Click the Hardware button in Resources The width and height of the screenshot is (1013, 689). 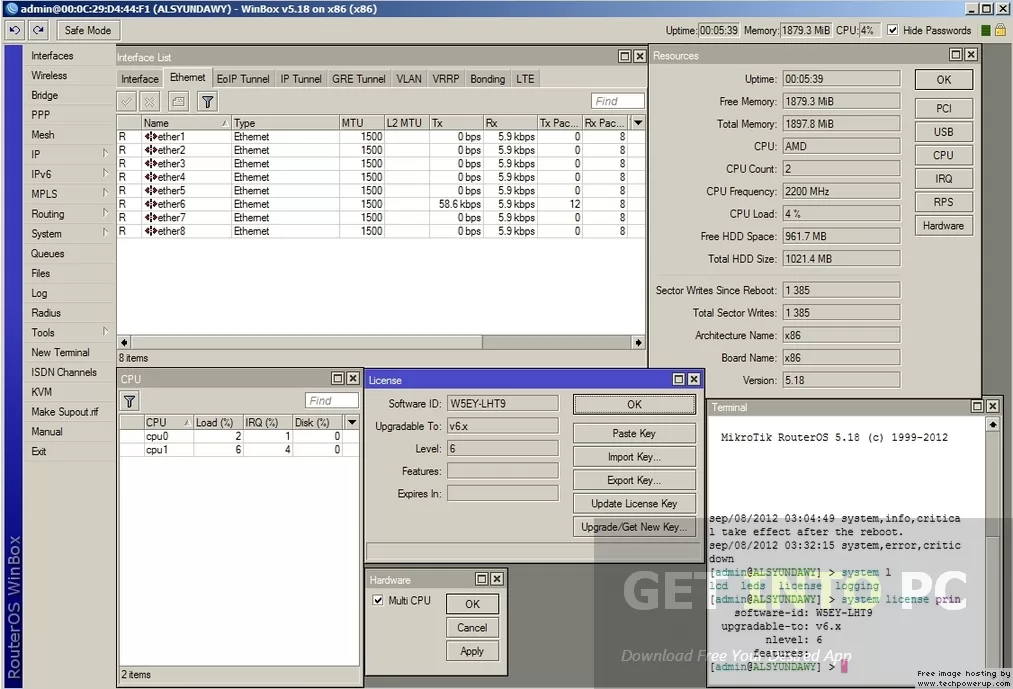tap(944, 226)
